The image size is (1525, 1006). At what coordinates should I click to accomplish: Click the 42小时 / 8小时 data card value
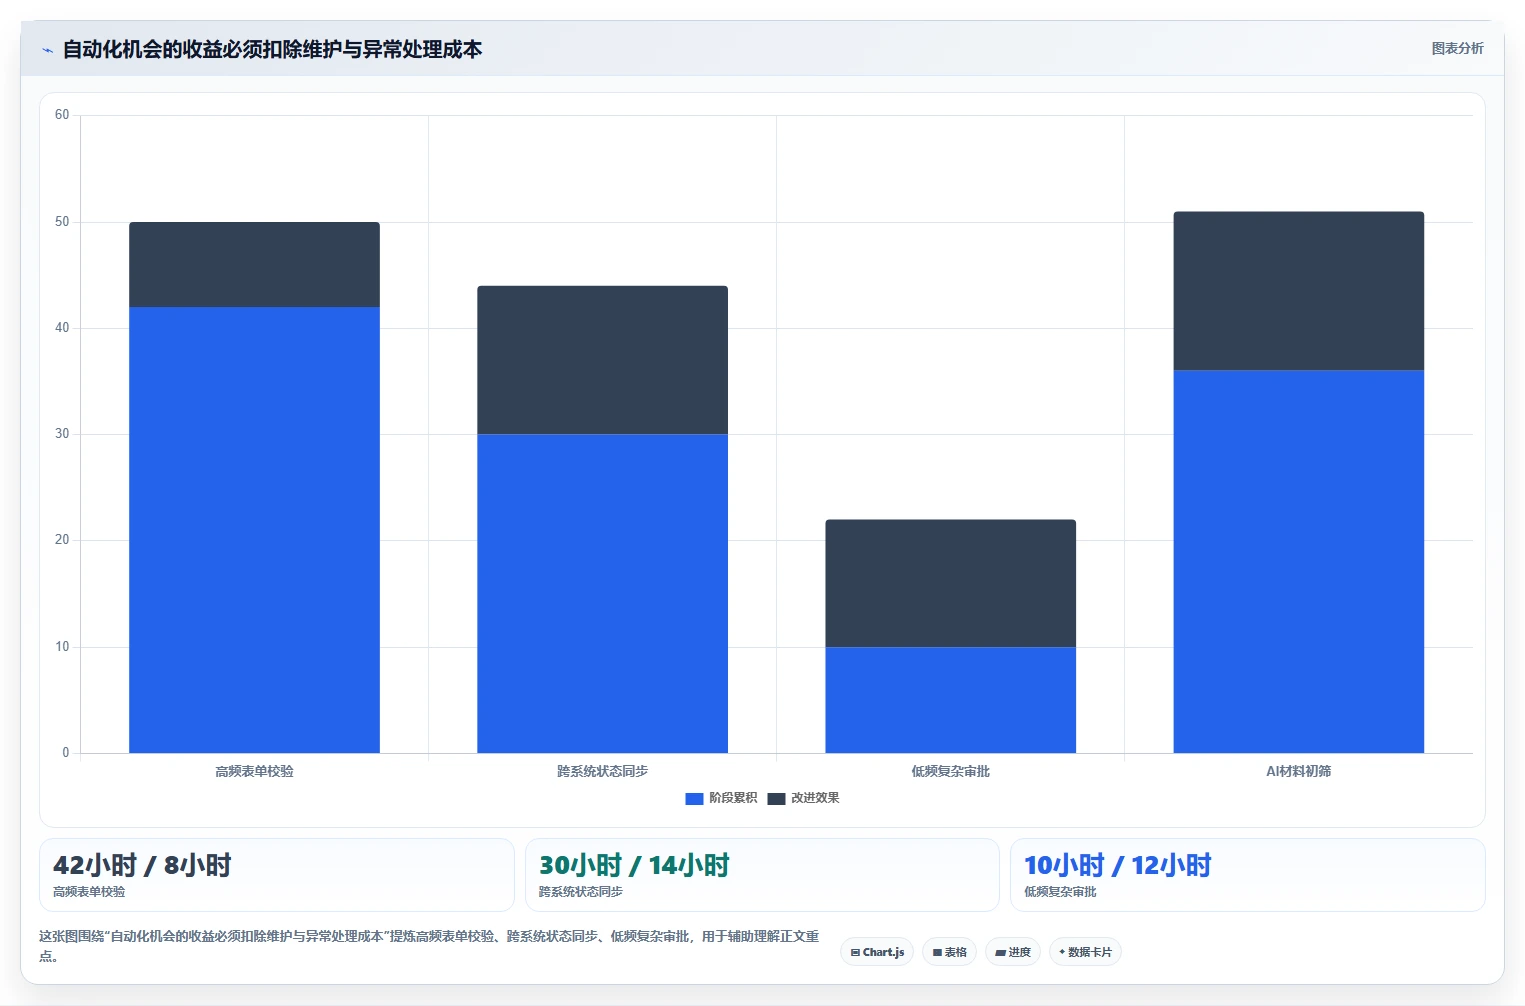pos(142,865)
